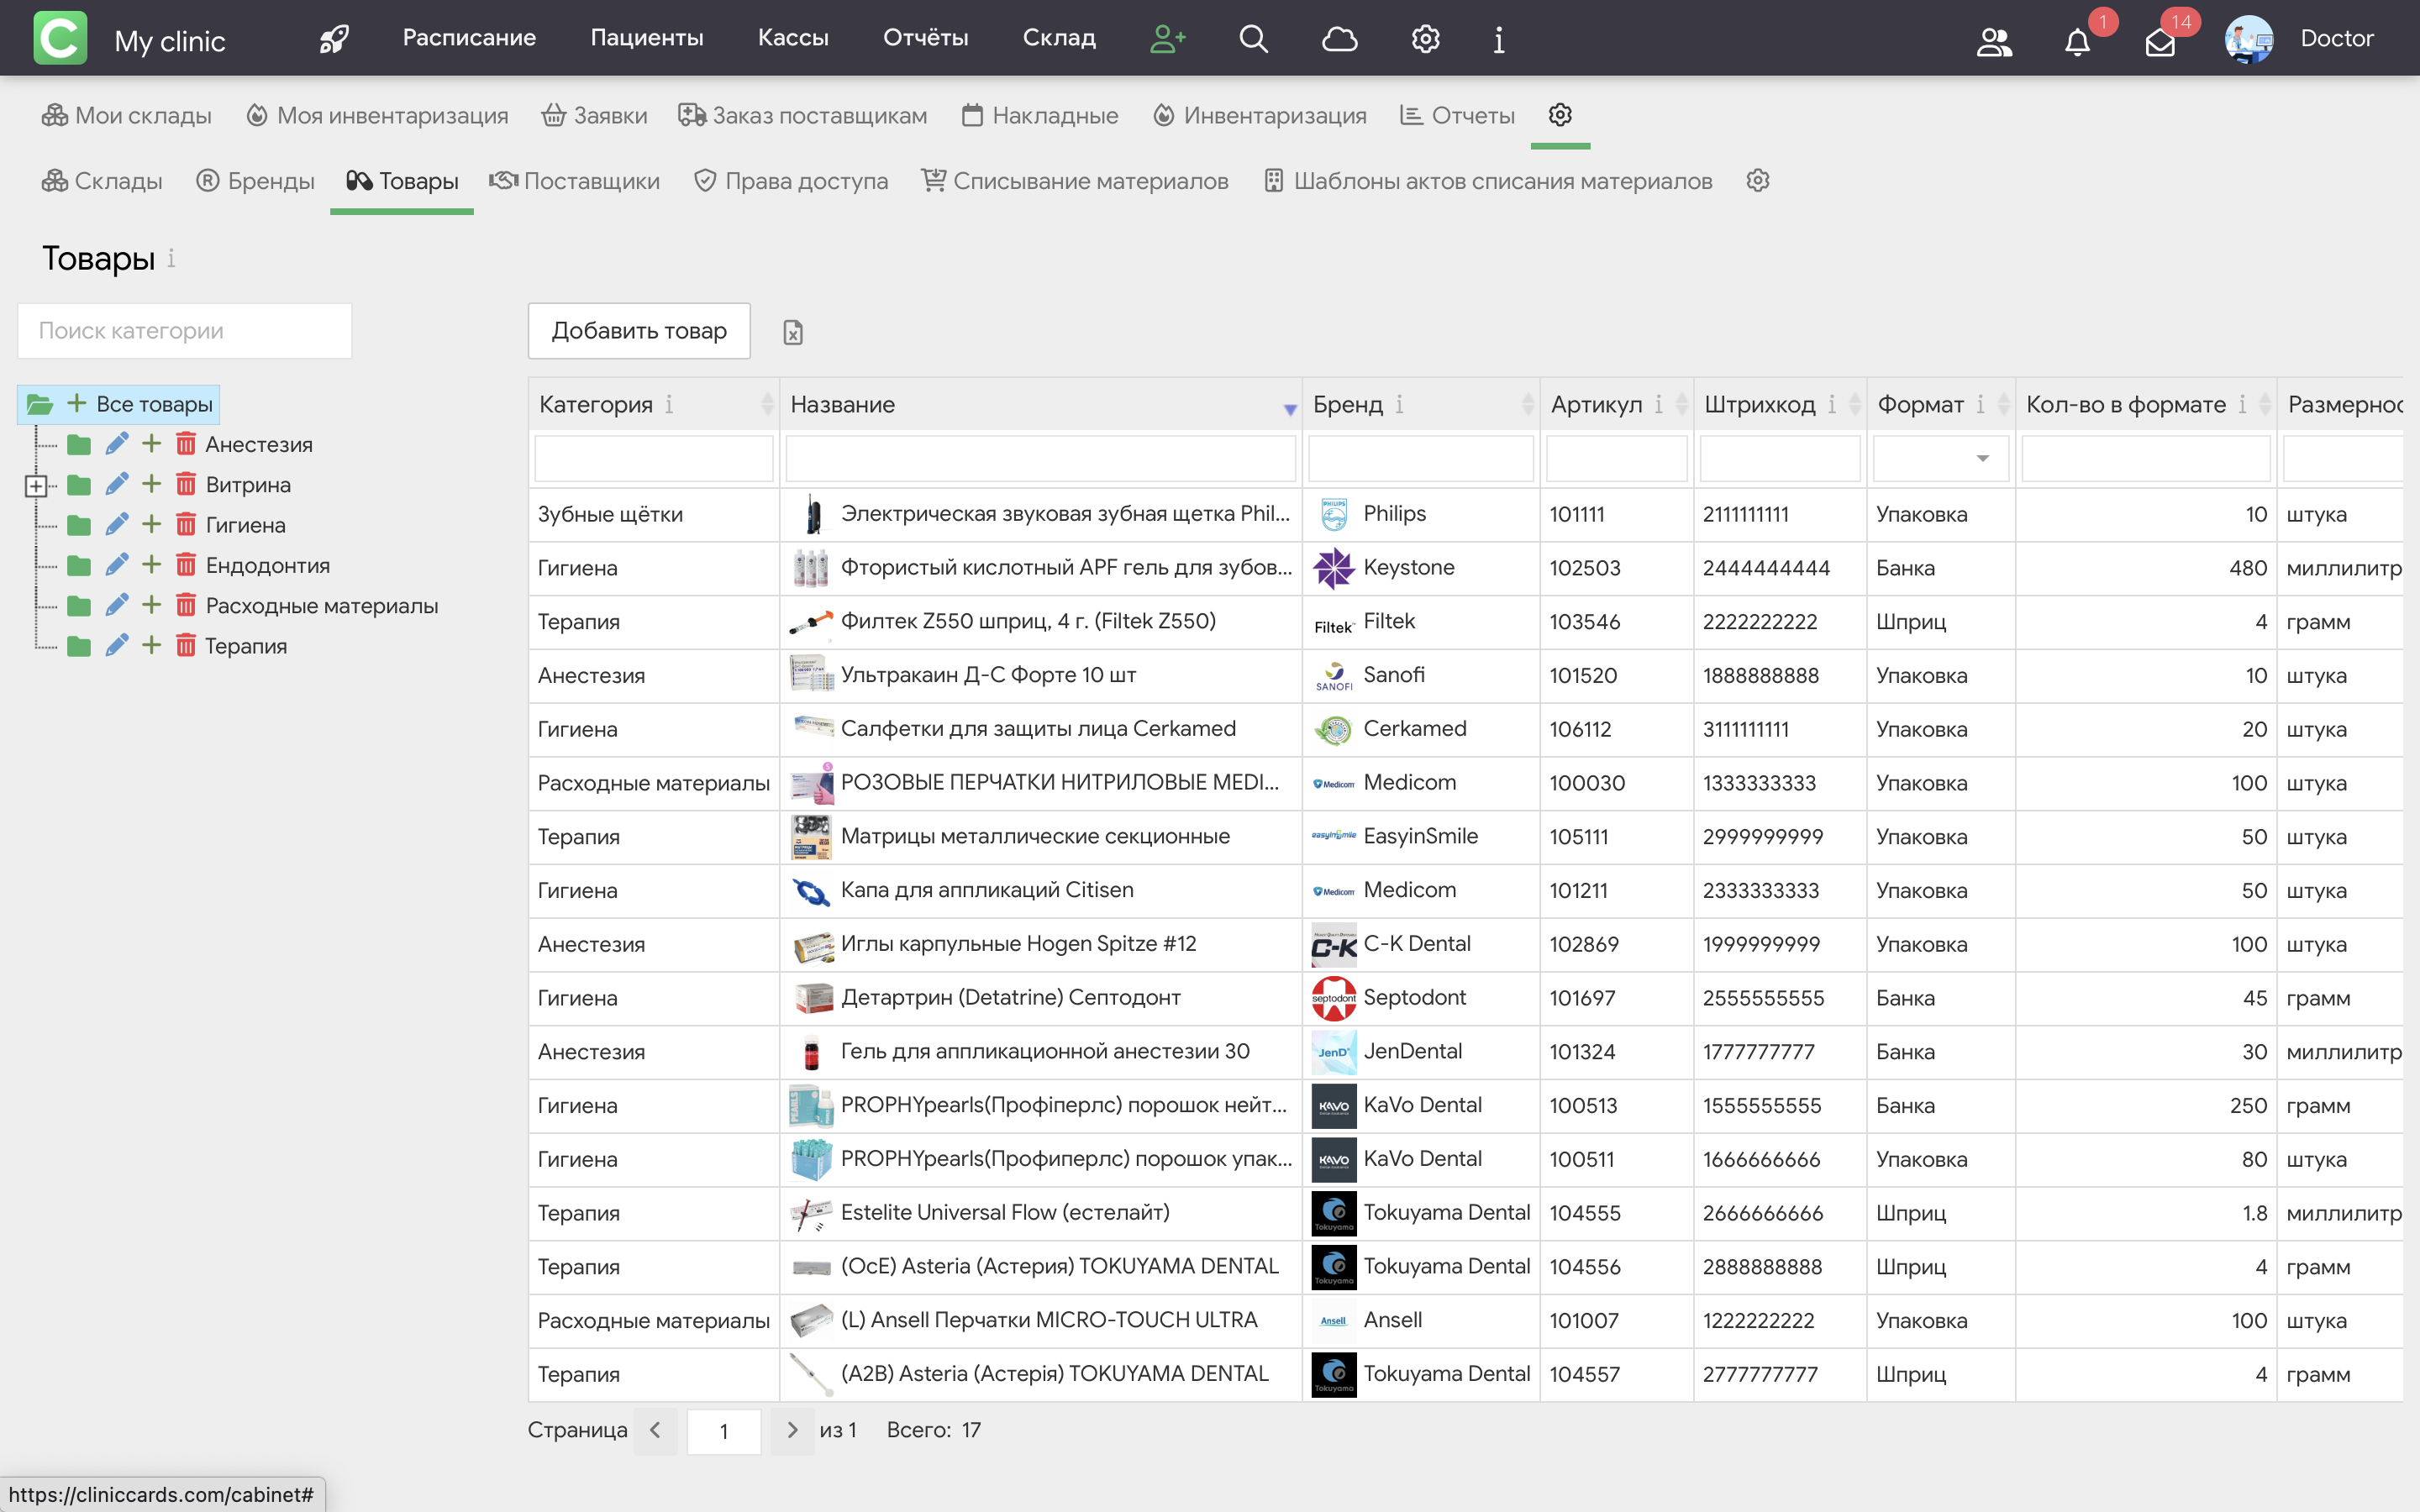The image size is (2420, 1512).
Task: Click the info 'i' icon in top bar
Action: click(1498, 39)
